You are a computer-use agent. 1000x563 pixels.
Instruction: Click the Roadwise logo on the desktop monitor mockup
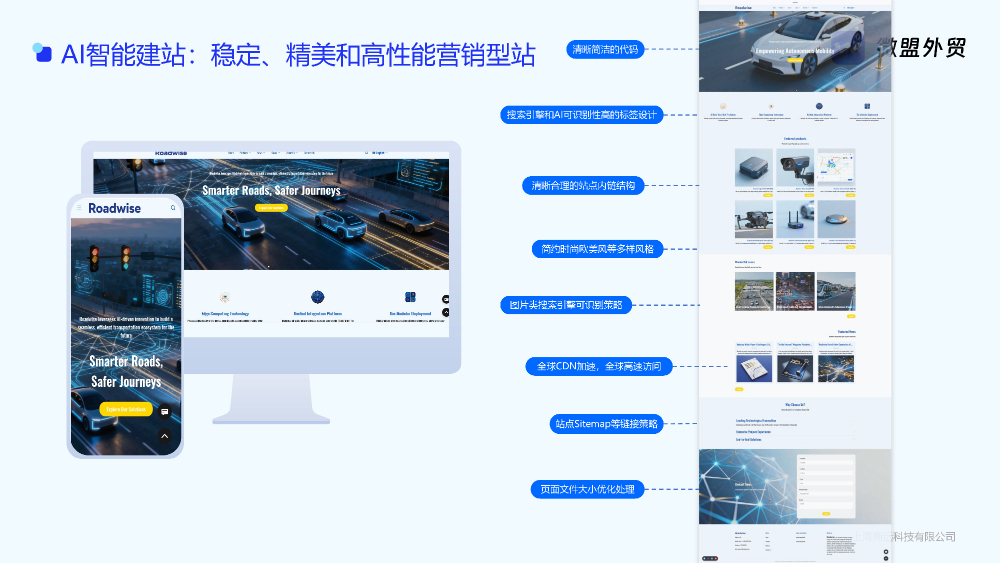(x=171, y=153)
